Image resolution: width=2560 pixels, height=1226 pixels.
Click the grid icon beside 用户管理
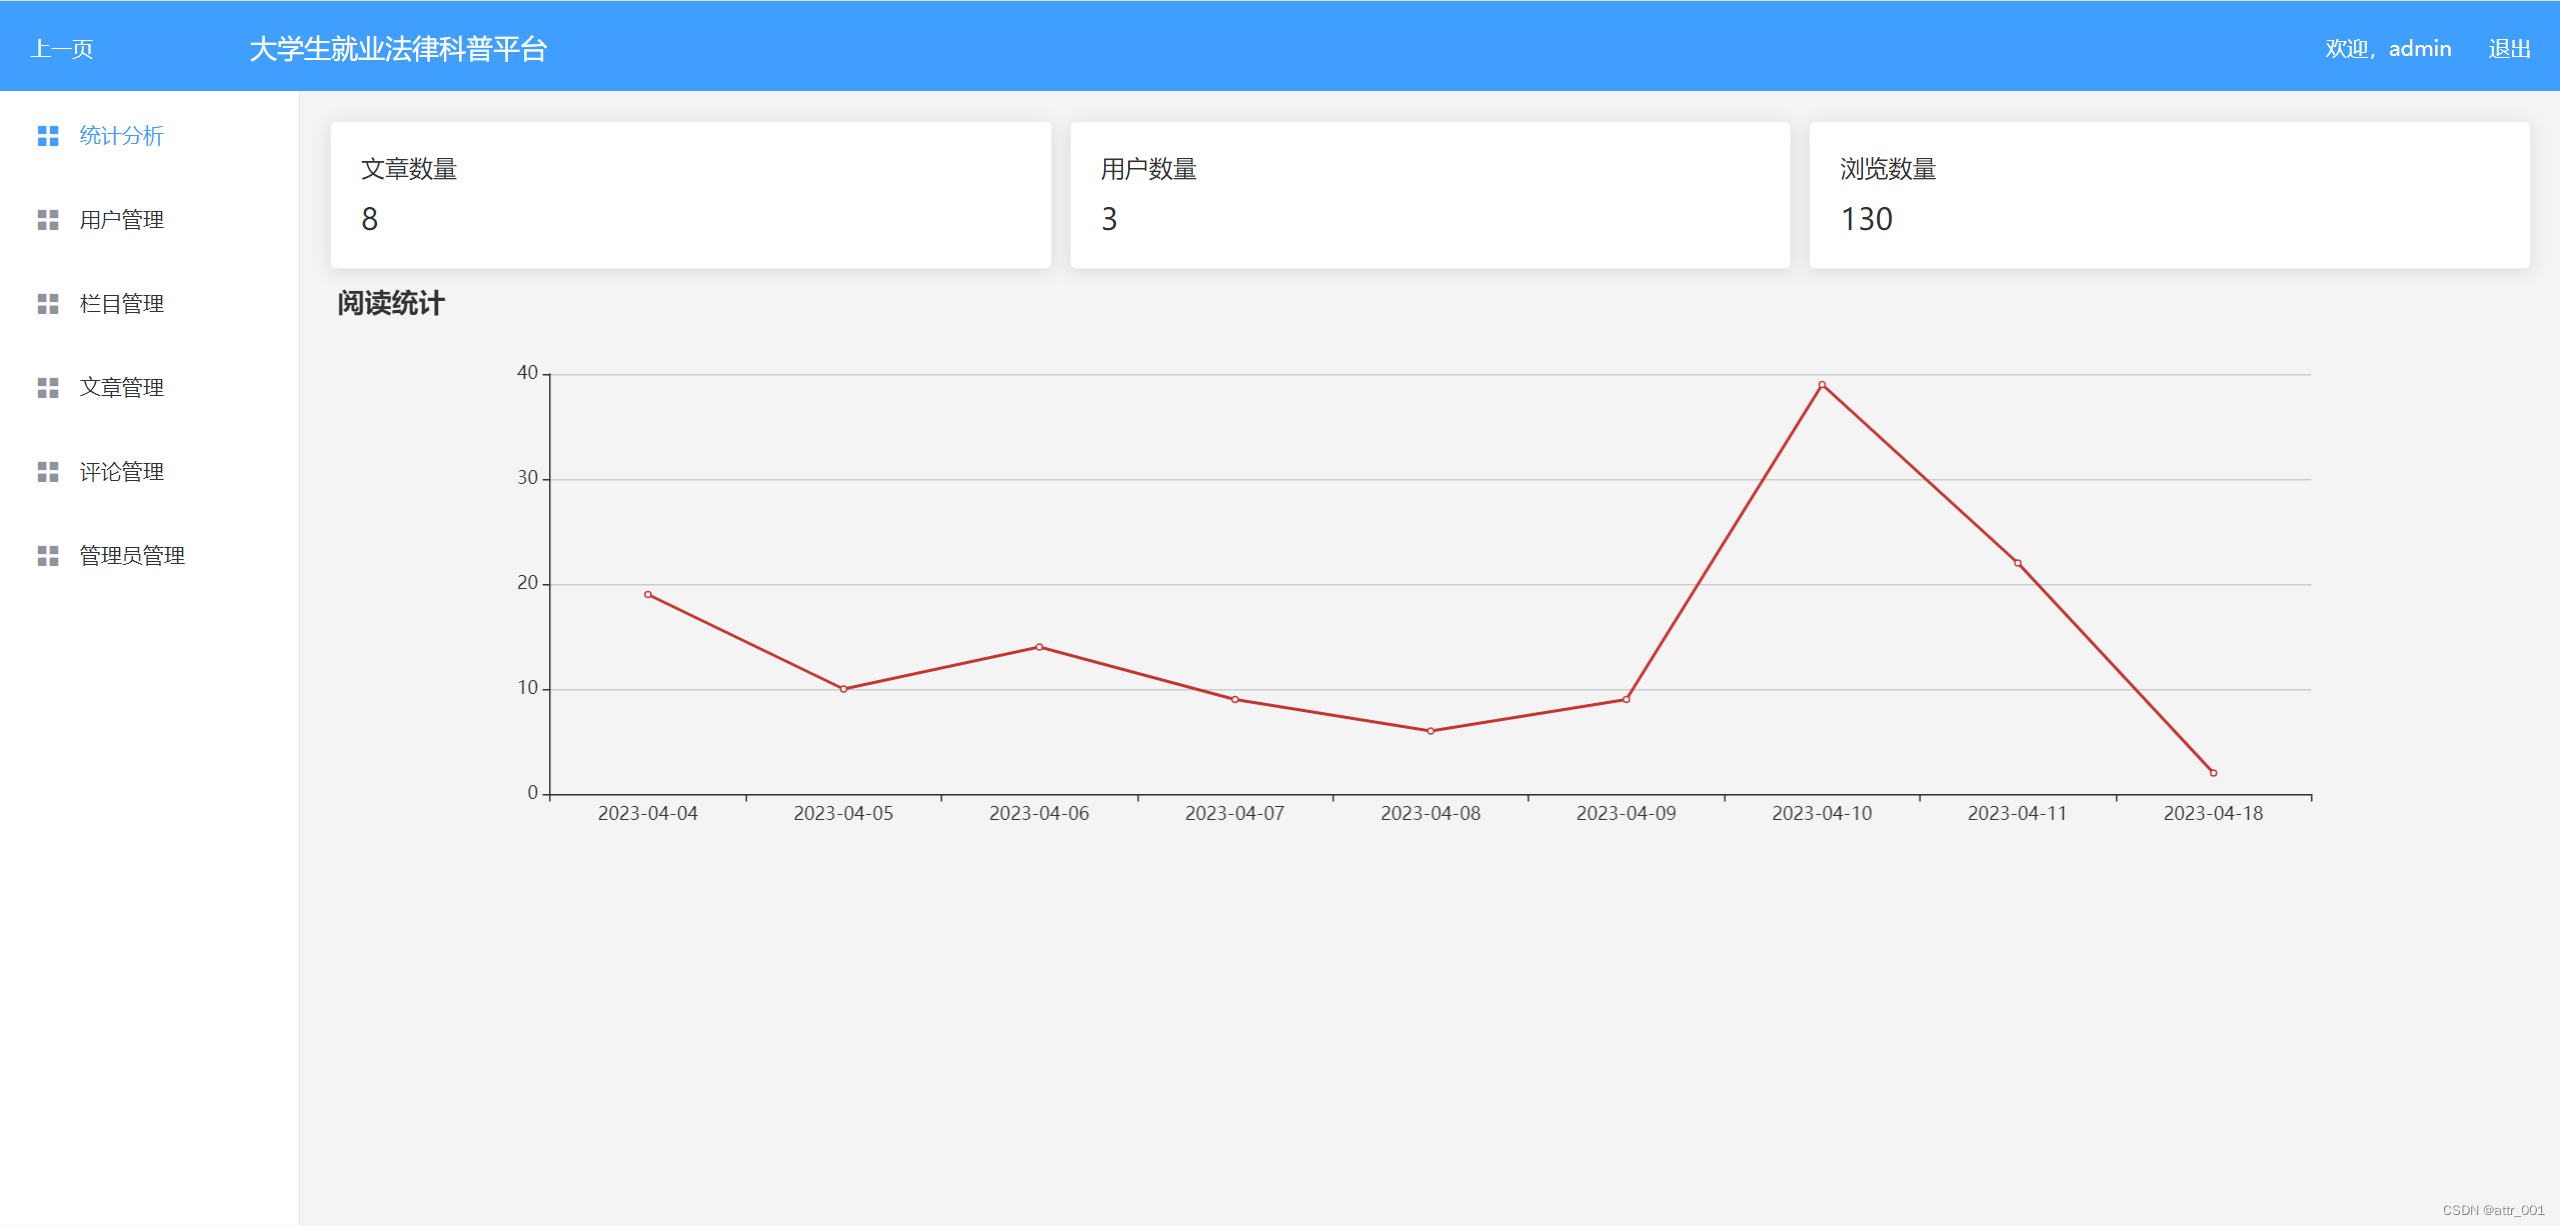click(48, 220)
